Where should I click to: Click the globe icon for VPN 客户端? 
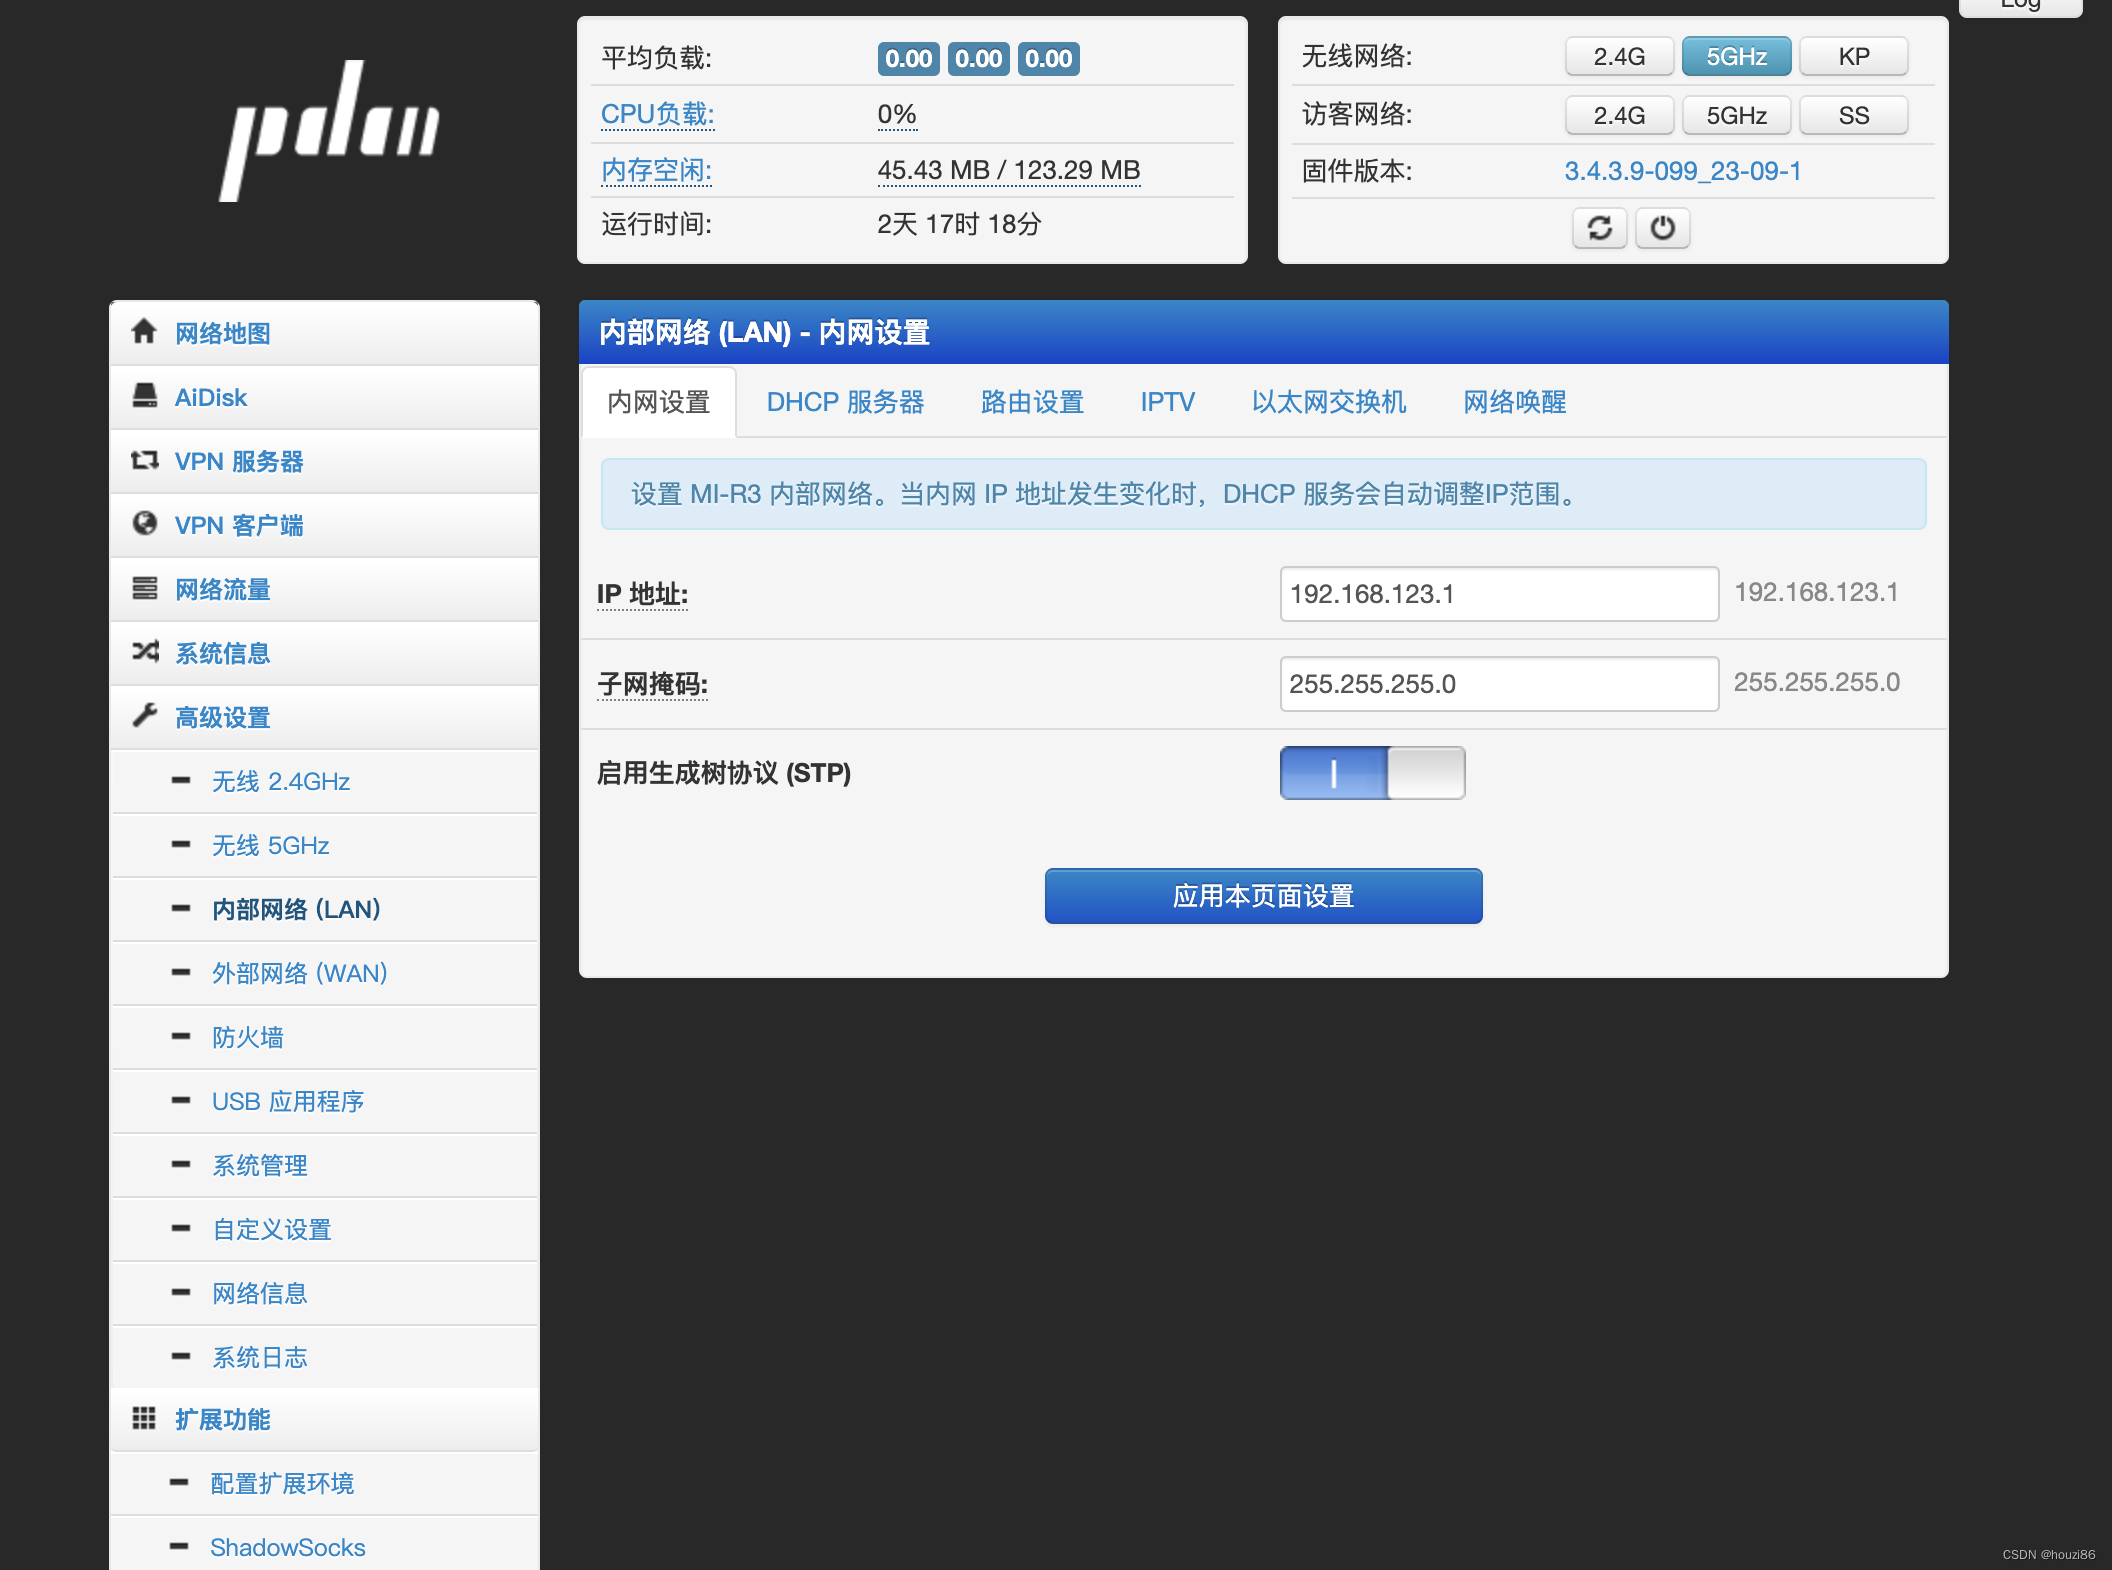pos(144,524)
